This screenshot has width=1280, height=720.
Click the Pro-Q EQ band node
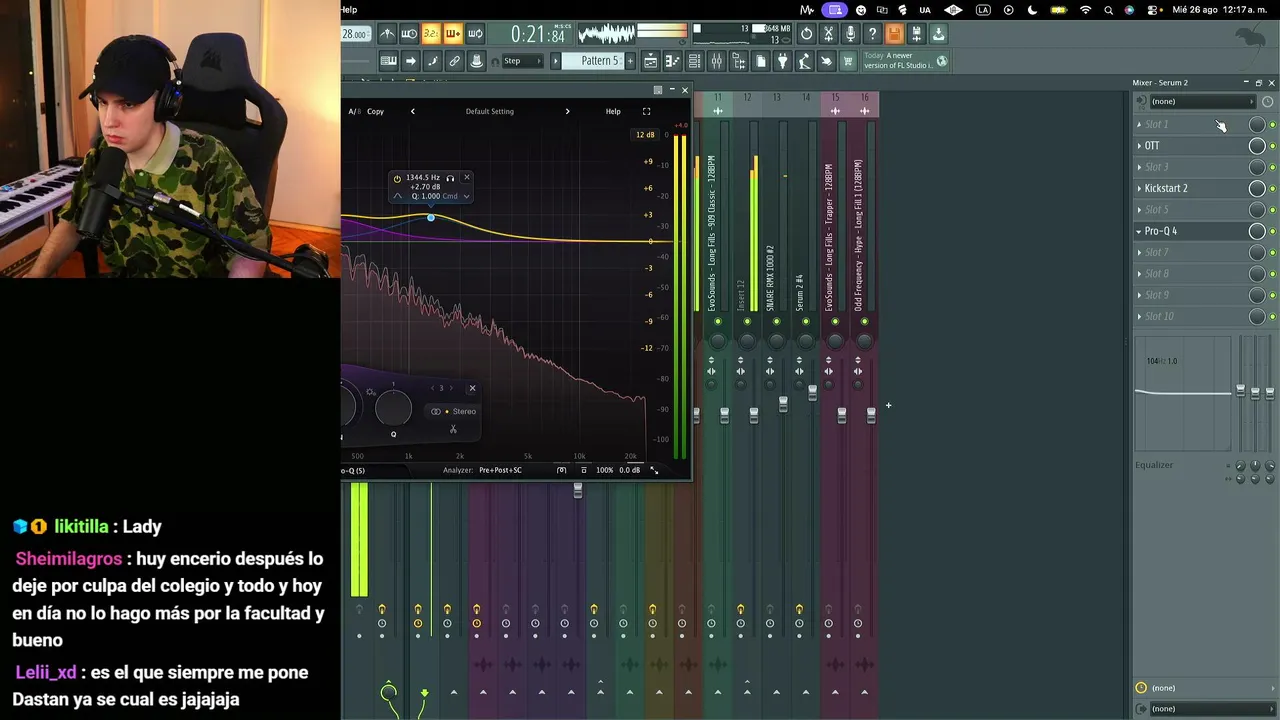pyautogui.click(x=431, y=218)
